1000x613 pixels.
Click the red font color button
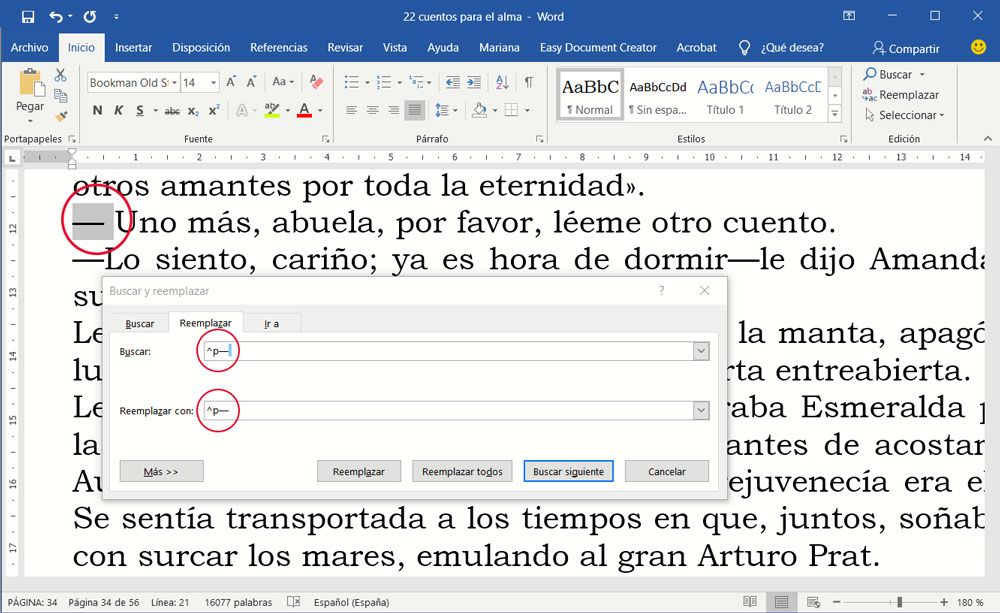tap(305, 110)
